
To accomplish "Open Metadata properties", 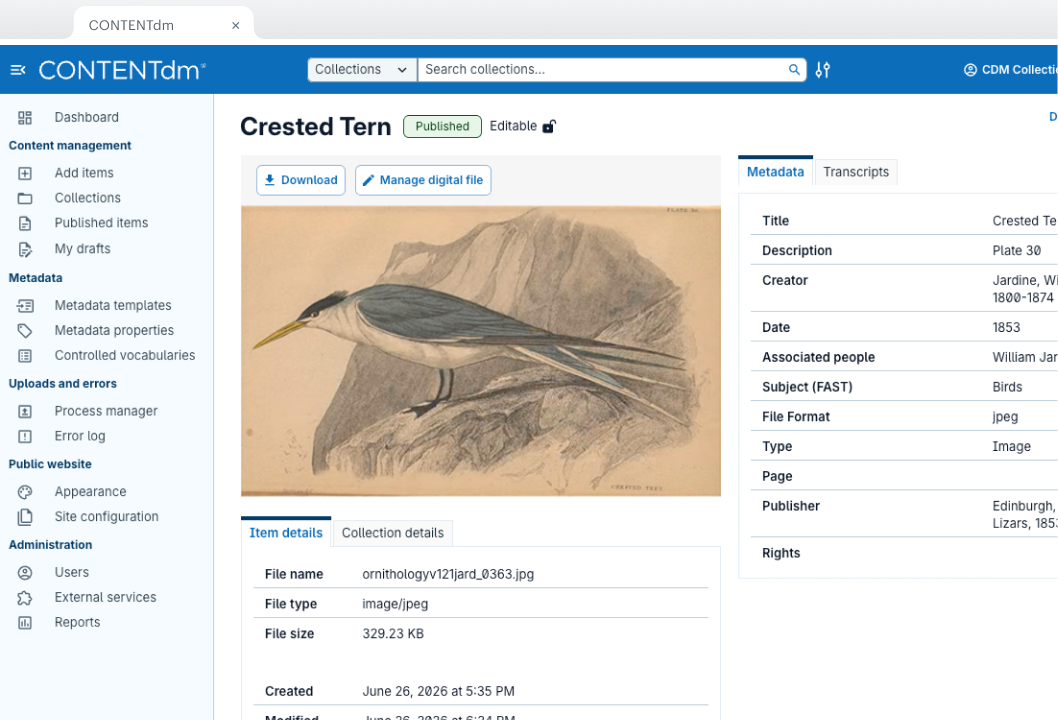I will point(114,331).
